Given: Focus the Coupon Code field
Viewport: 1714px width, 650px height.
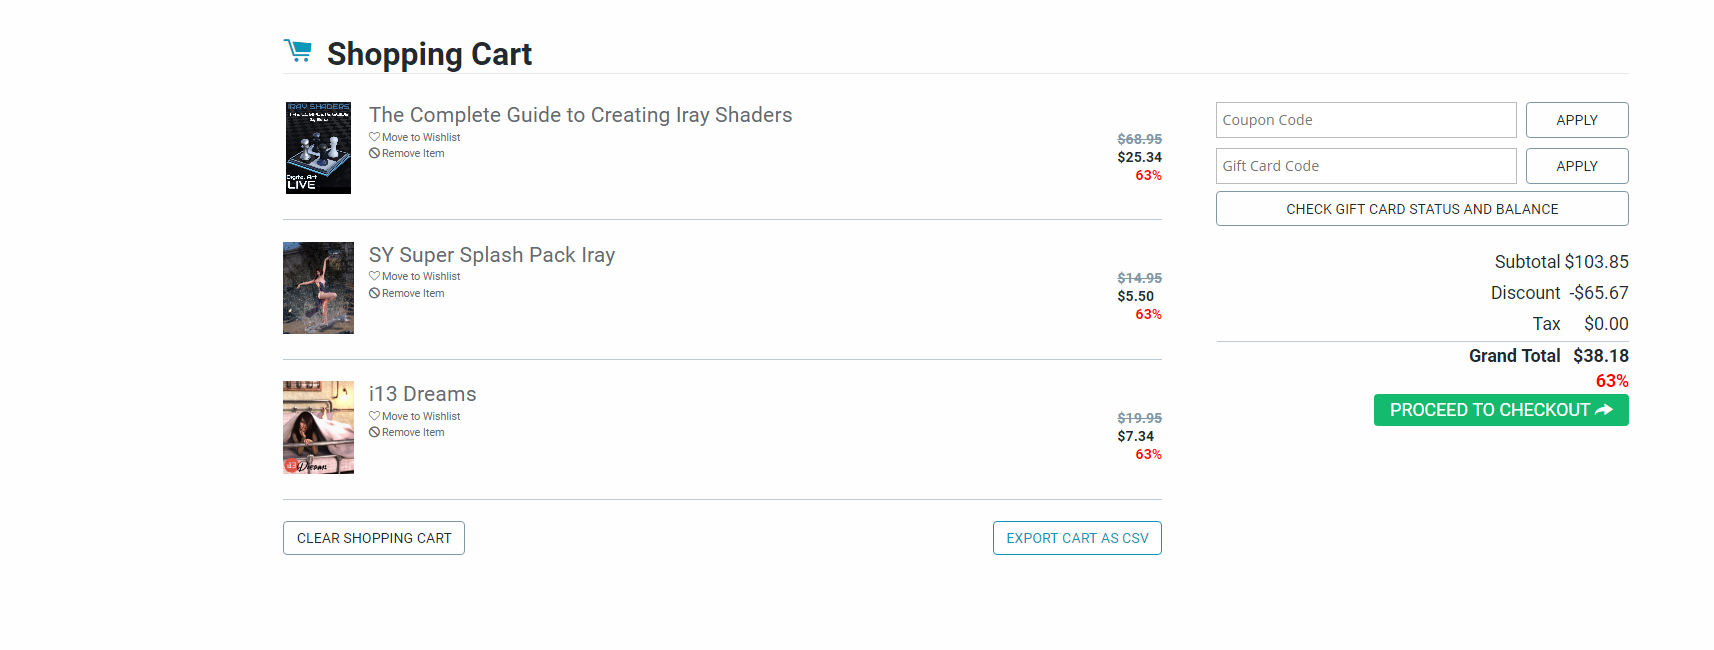Looking at the screenshot, I should click(x=1365, y=120).
